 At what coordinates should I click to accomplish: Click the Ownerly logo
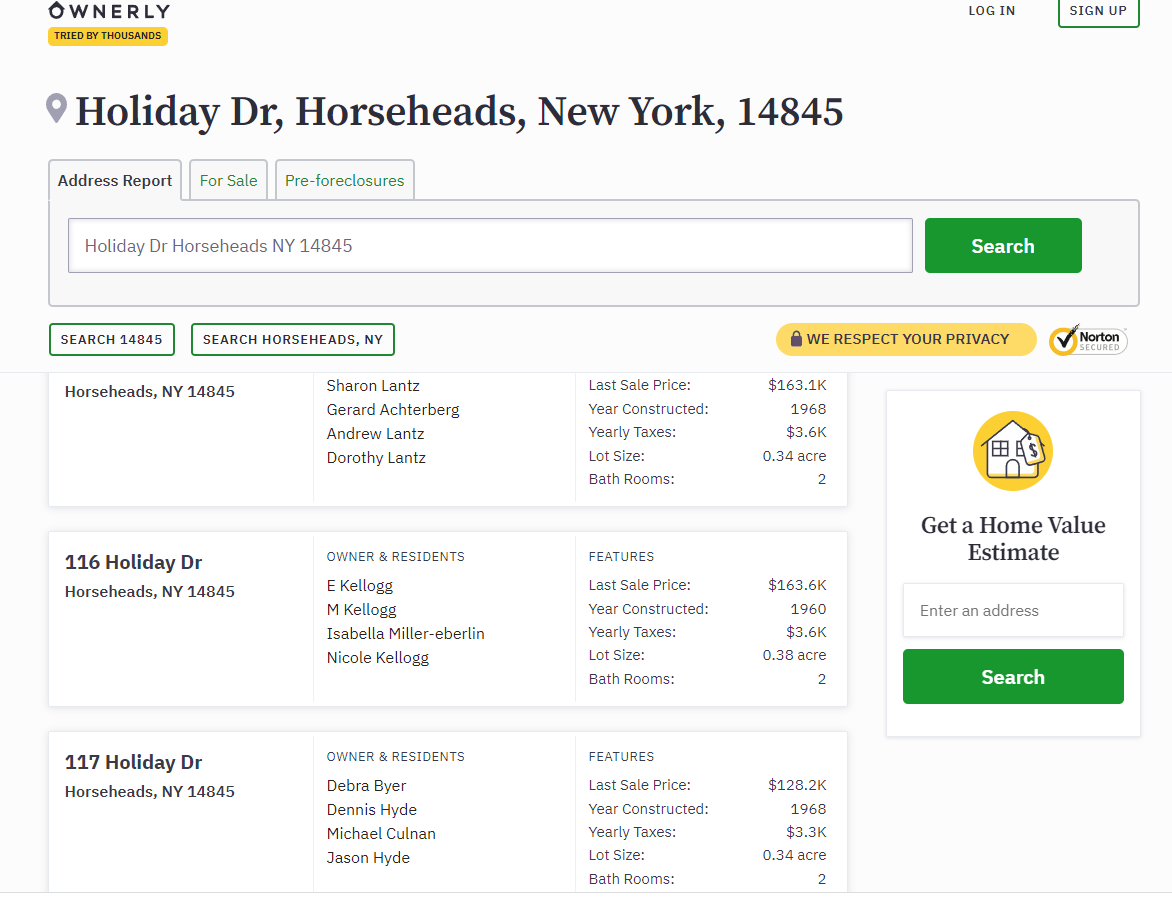(x=109, y=11)
